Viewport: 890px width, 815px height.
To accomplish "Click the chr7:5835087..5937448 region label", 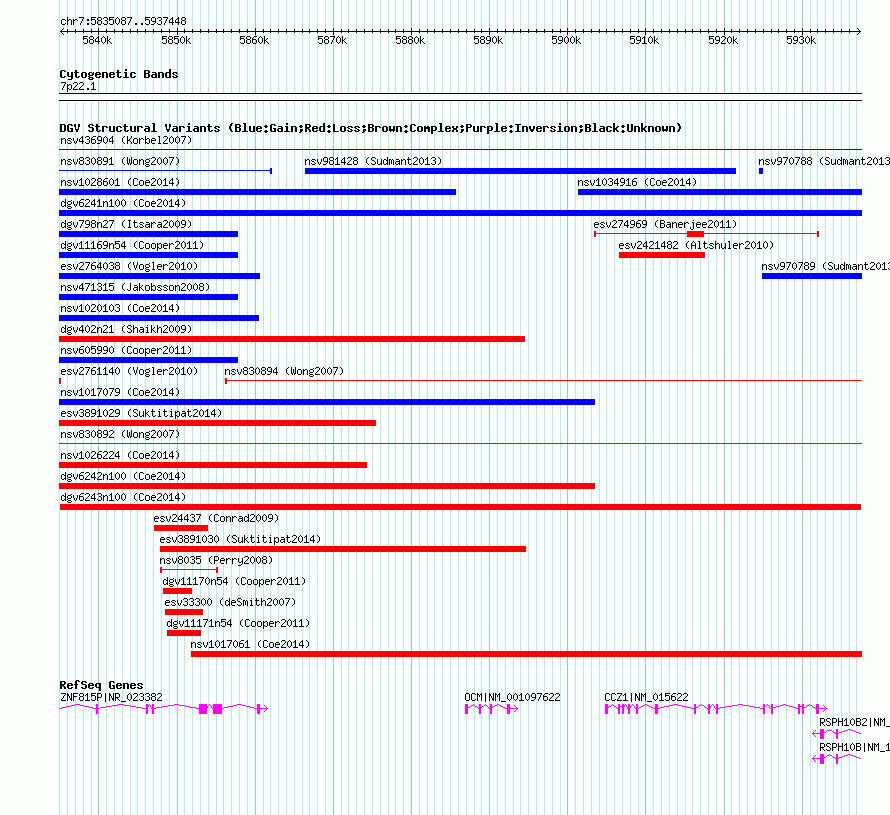I will click(123, 21).
